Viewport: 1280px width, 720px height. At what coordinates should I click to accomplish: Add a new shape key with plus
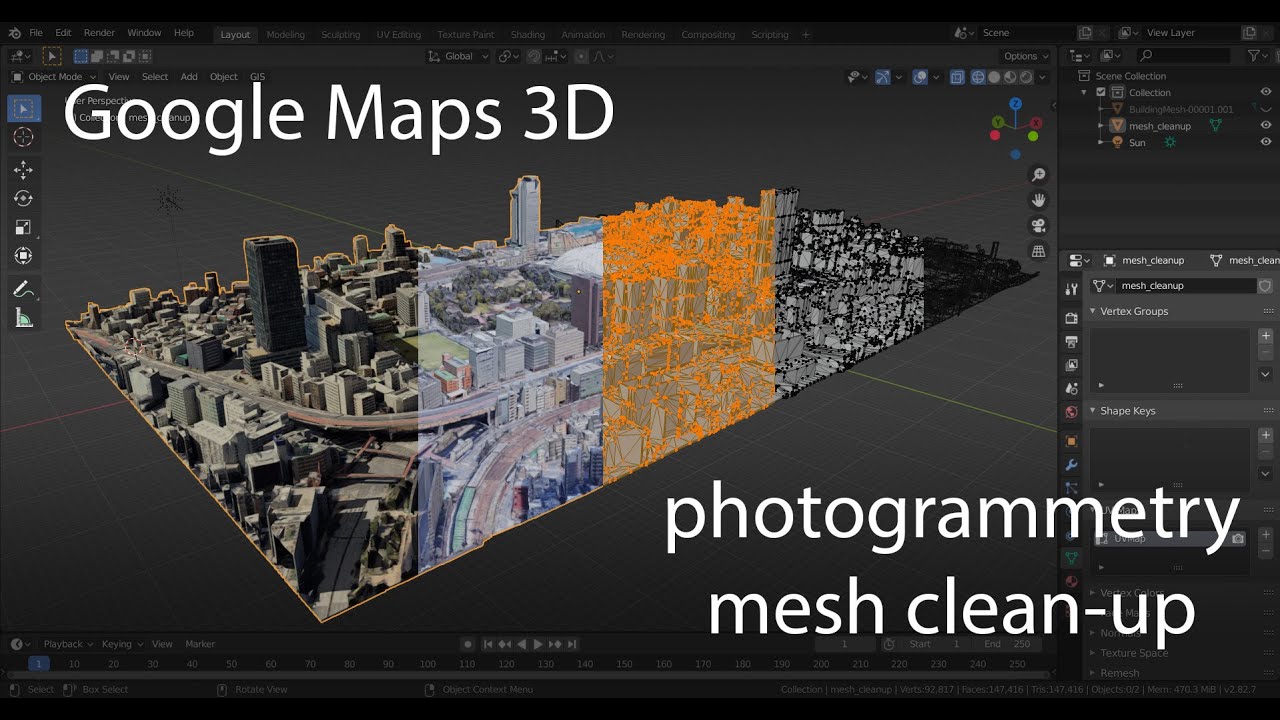pos(1265,435)
